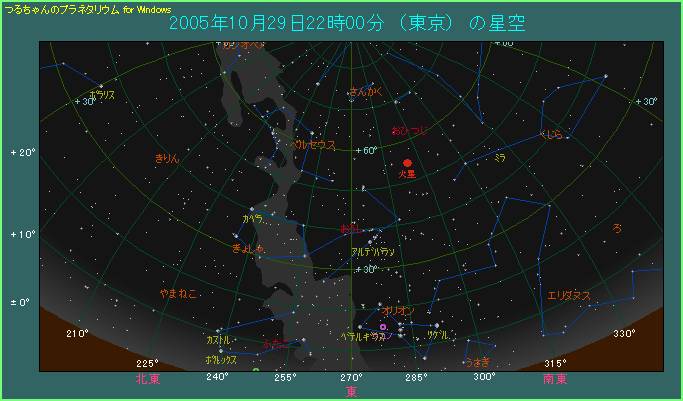The width and height of the screenshot is (683, 401).
Task: Select the やまねこ constellation label
Action: [x=178, y=292]
